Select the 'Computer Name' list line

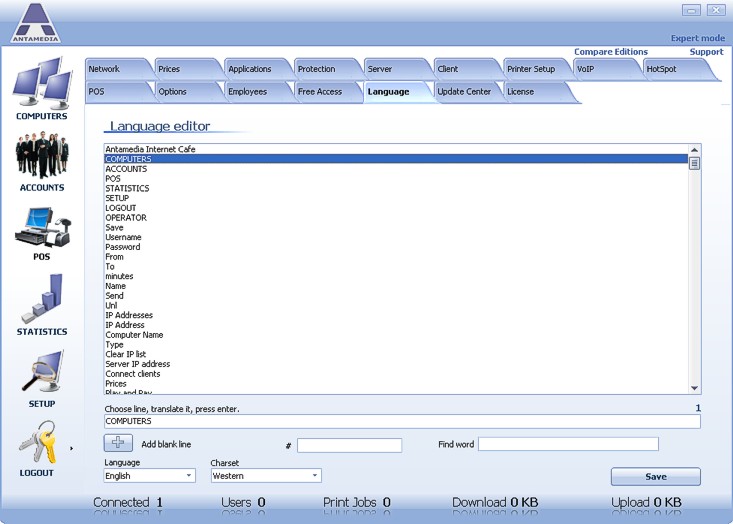pyautogui.click(x=396, y=335)
